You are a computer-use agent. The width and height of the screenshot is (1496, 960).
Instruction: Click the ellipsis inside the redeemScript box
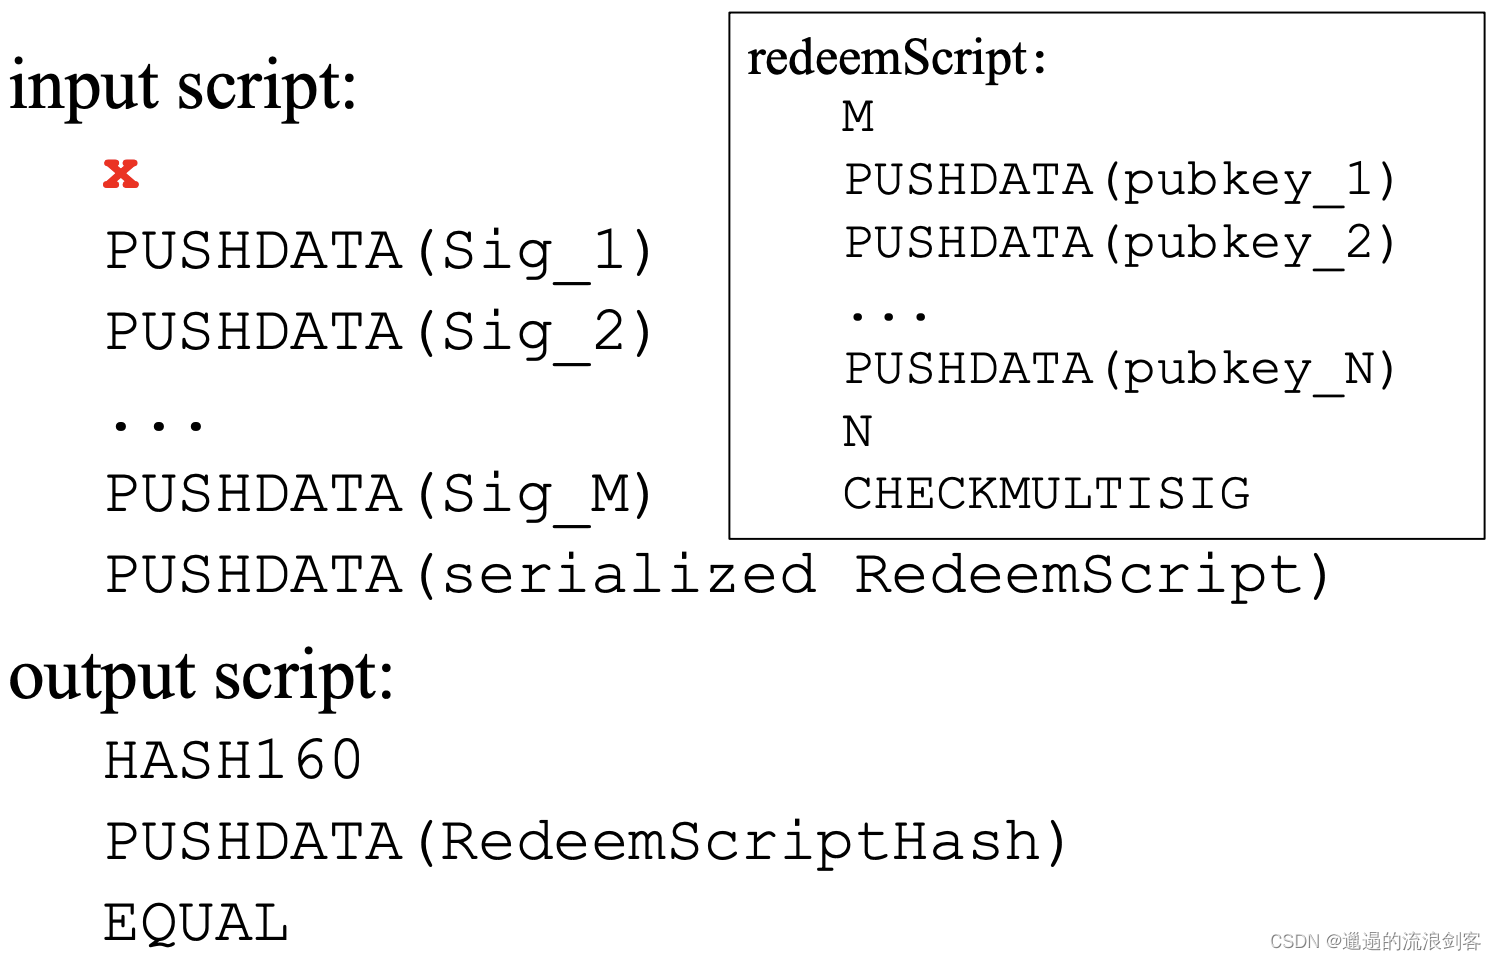coord(889,316)
